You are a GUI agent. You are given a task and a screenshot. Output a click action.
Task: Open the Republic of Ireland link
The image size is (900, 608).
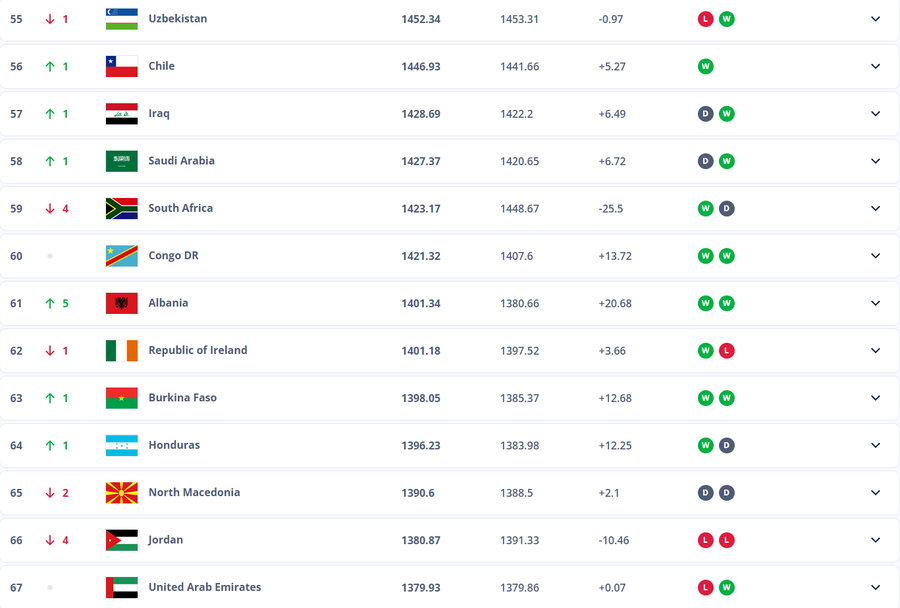197,351
